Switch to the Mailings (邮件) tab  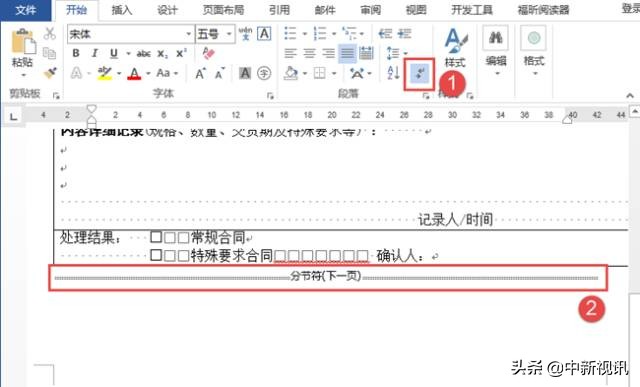pos(325,10)
